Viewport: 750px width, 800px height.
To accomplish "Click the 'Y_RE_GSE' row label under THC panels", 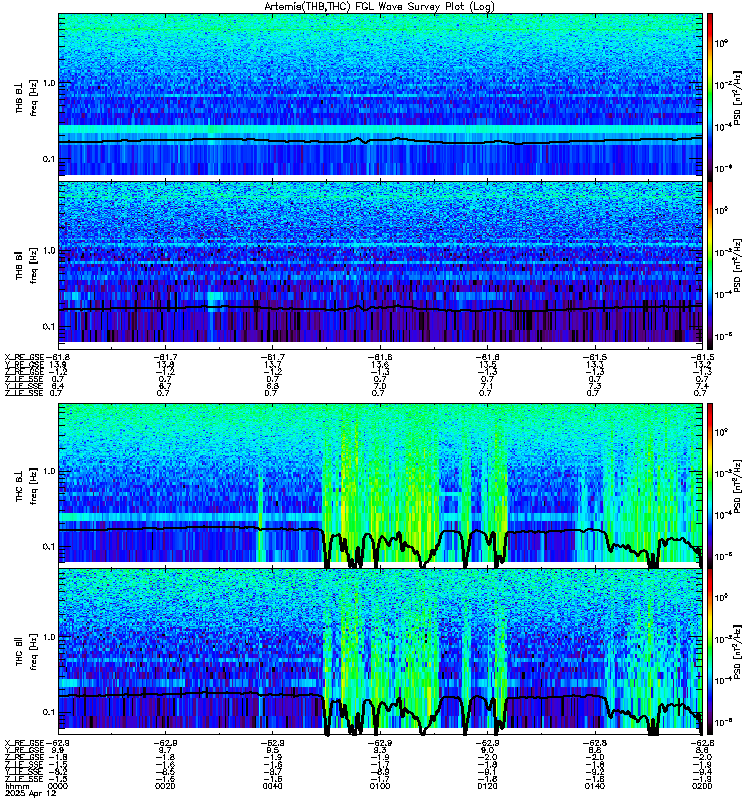I will (24, 749).
